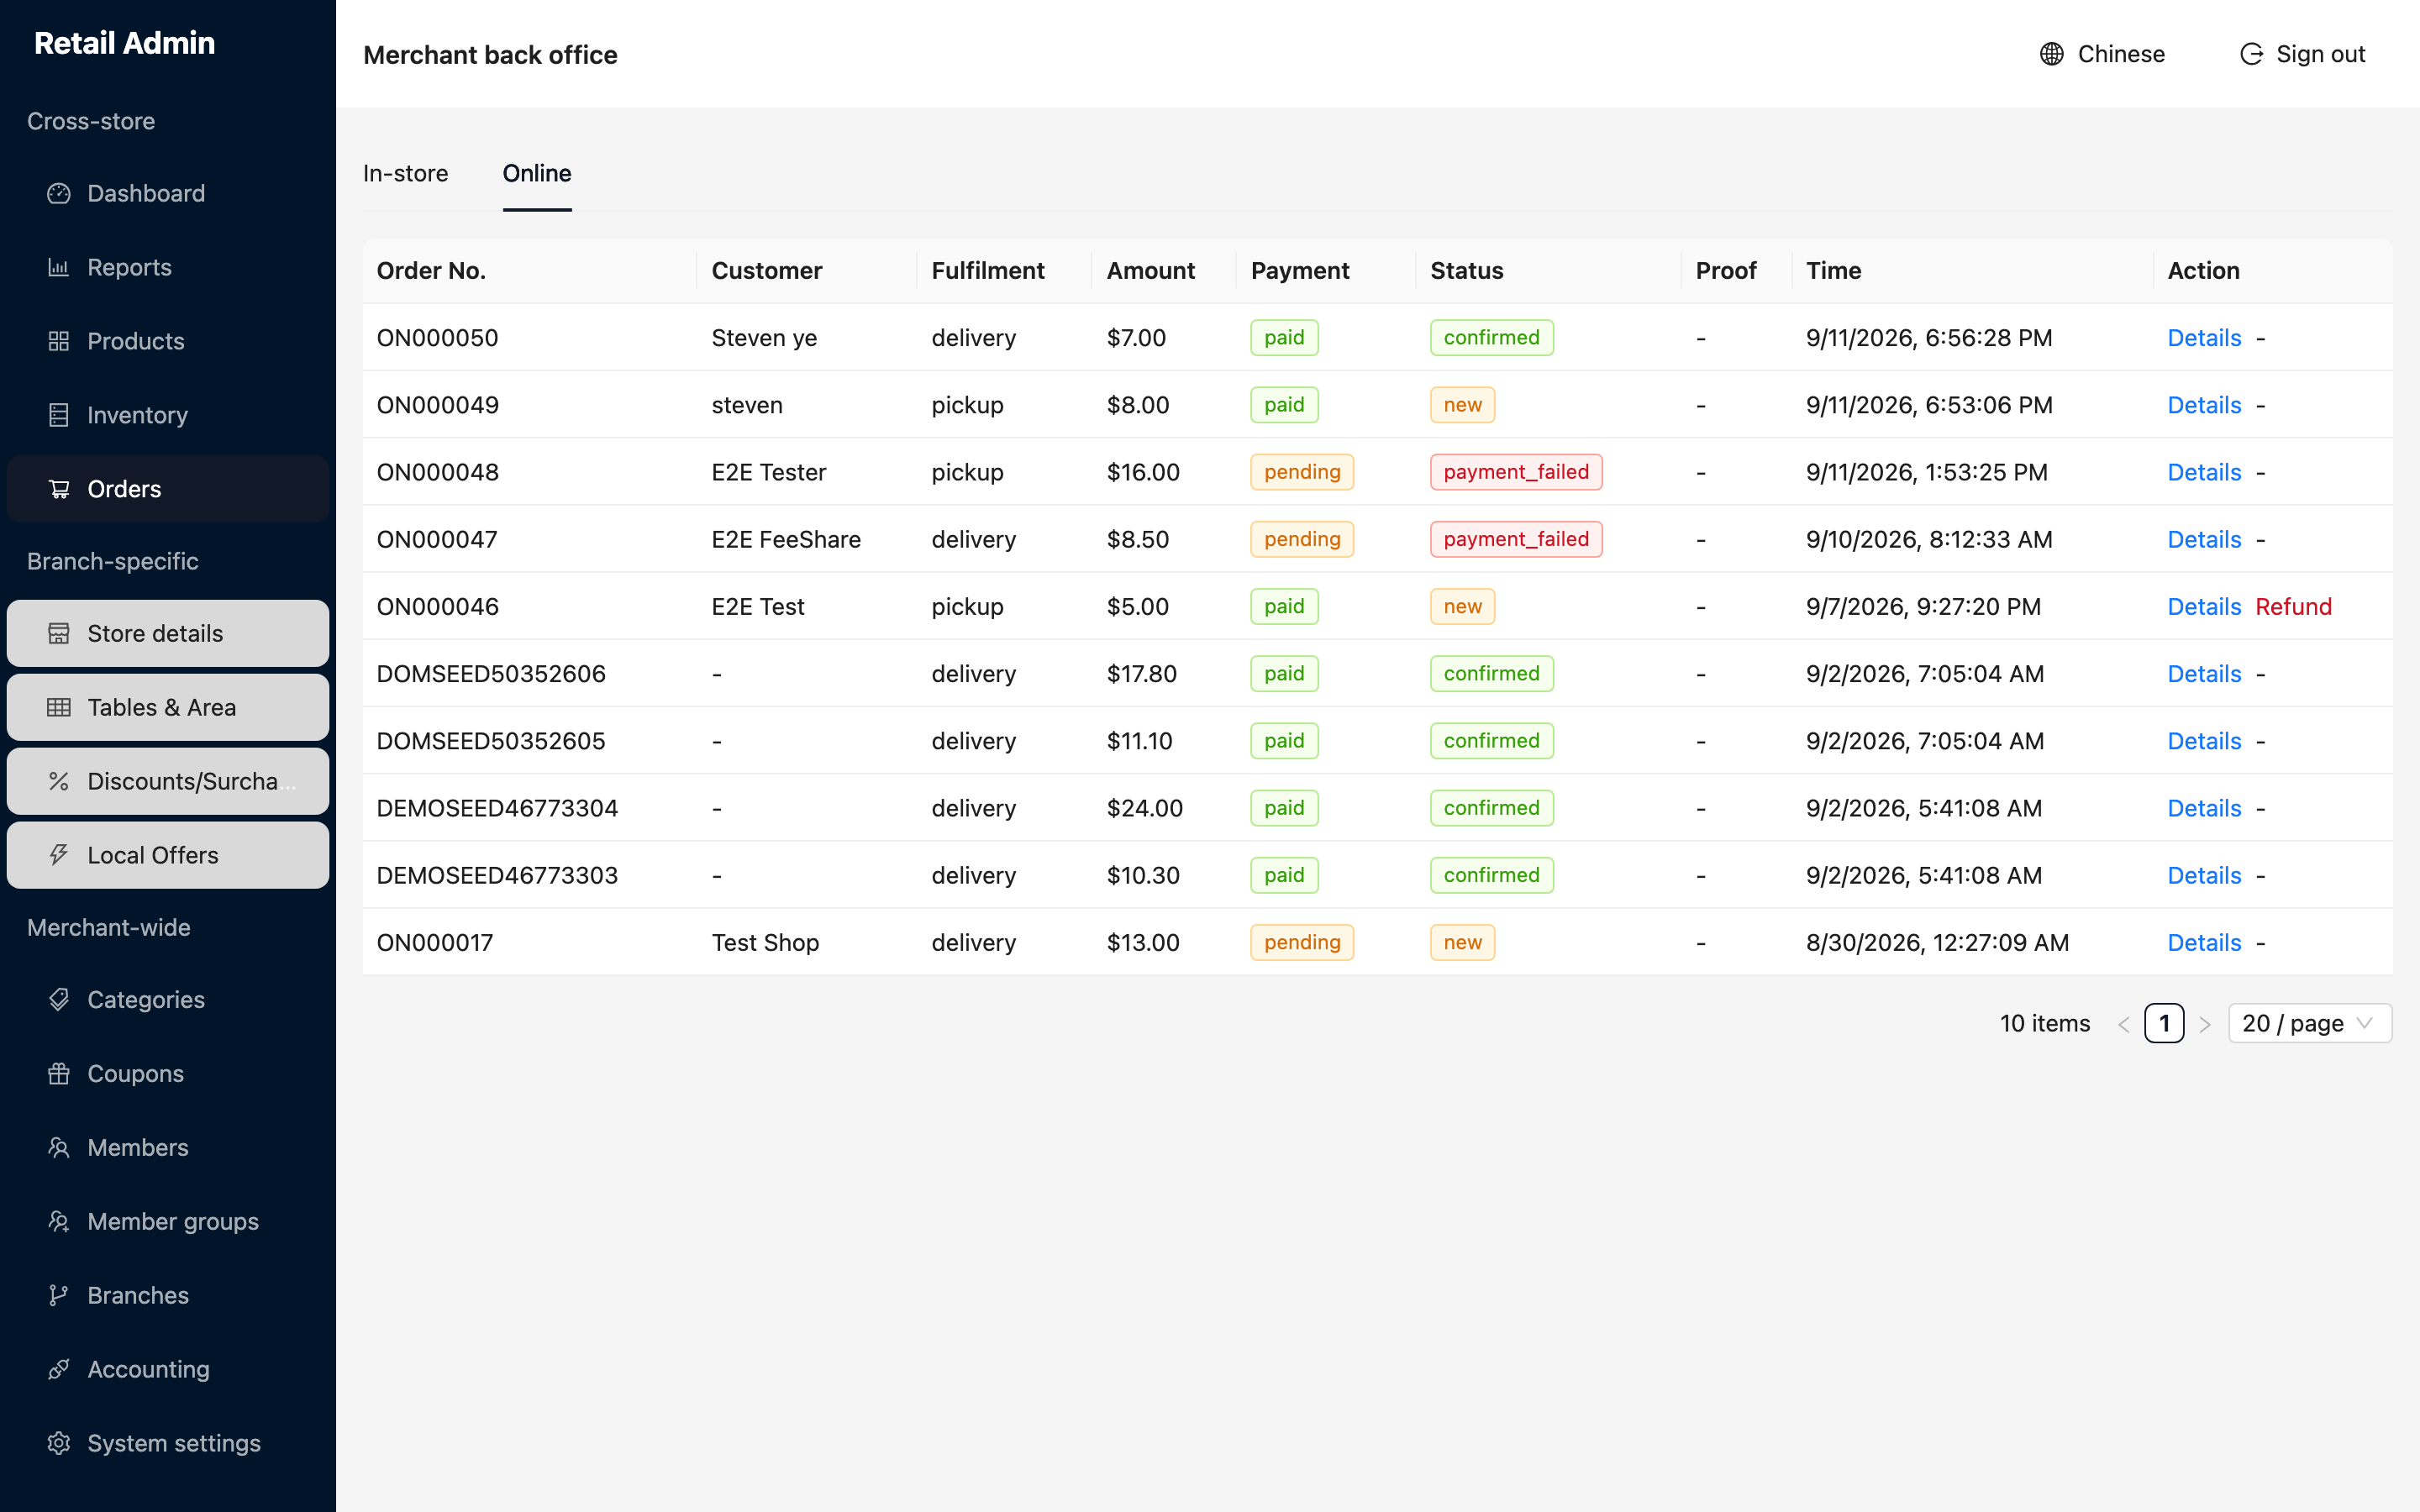Click the Member groups add-user icon
Viewport: 2420px width, 1512px height.
[59, 1221]
